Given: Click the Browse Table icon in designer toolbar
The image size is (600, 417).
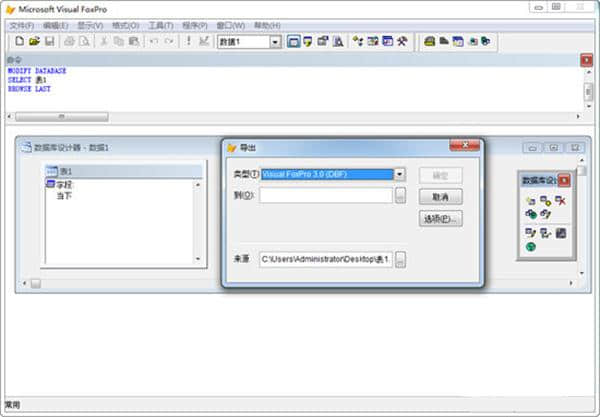Looking at the screenshot, I should (x=546, y=233).
